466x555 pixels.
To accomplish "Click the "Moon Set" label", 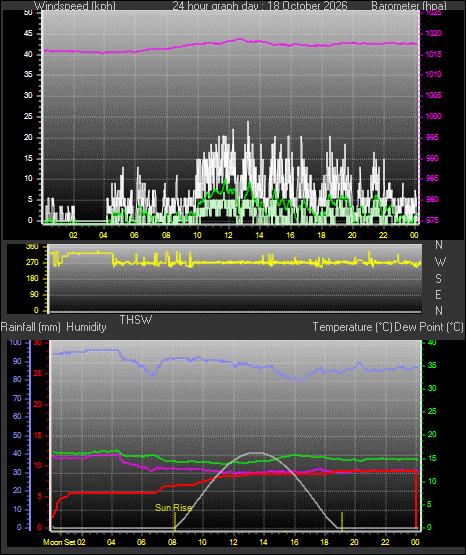I will coord(59,542).
